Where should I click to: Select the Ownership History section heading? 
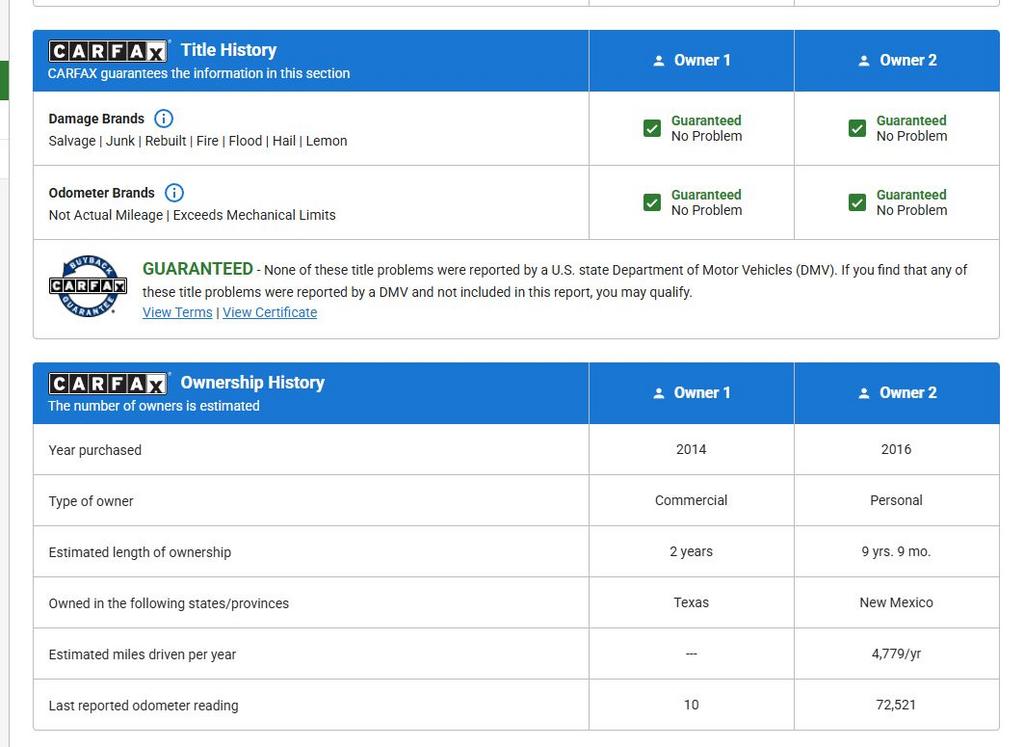click(252, 382)
